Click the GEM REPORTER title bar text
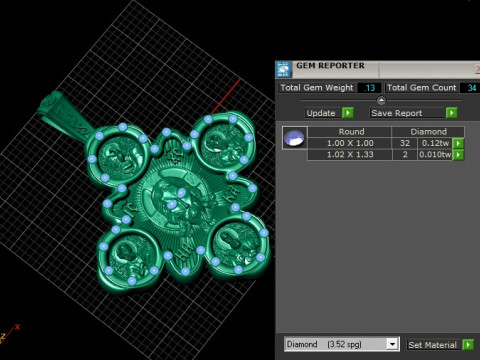Screen dimensions: 480x360 tap(330, 66)
